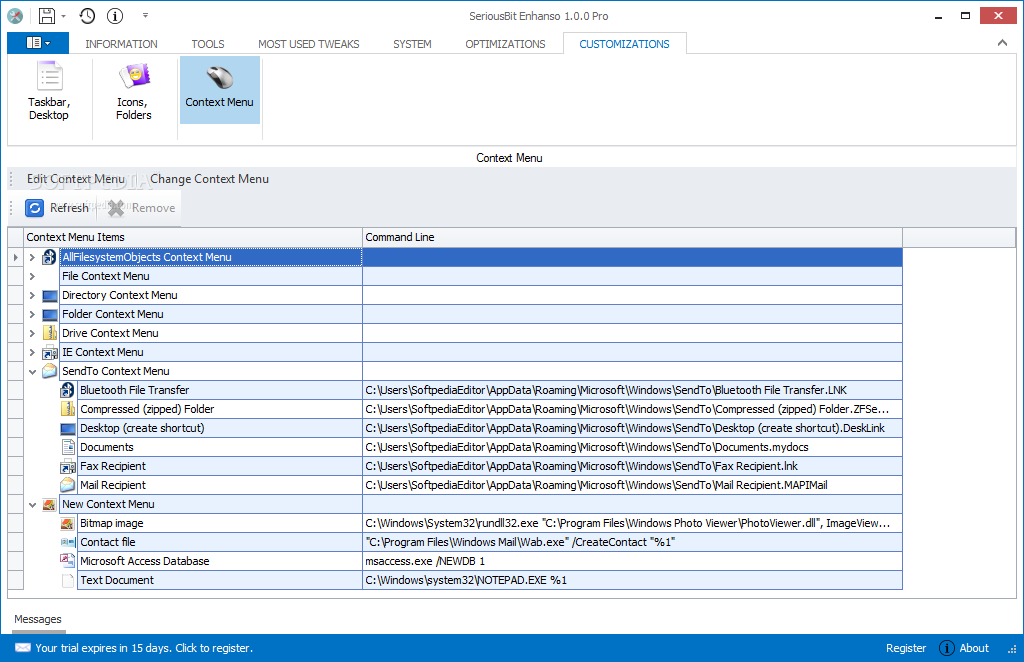Open Taskbar, Desktop customizations
The width and height of the screenshot is (1024, 662).
[x=49, y=91]
